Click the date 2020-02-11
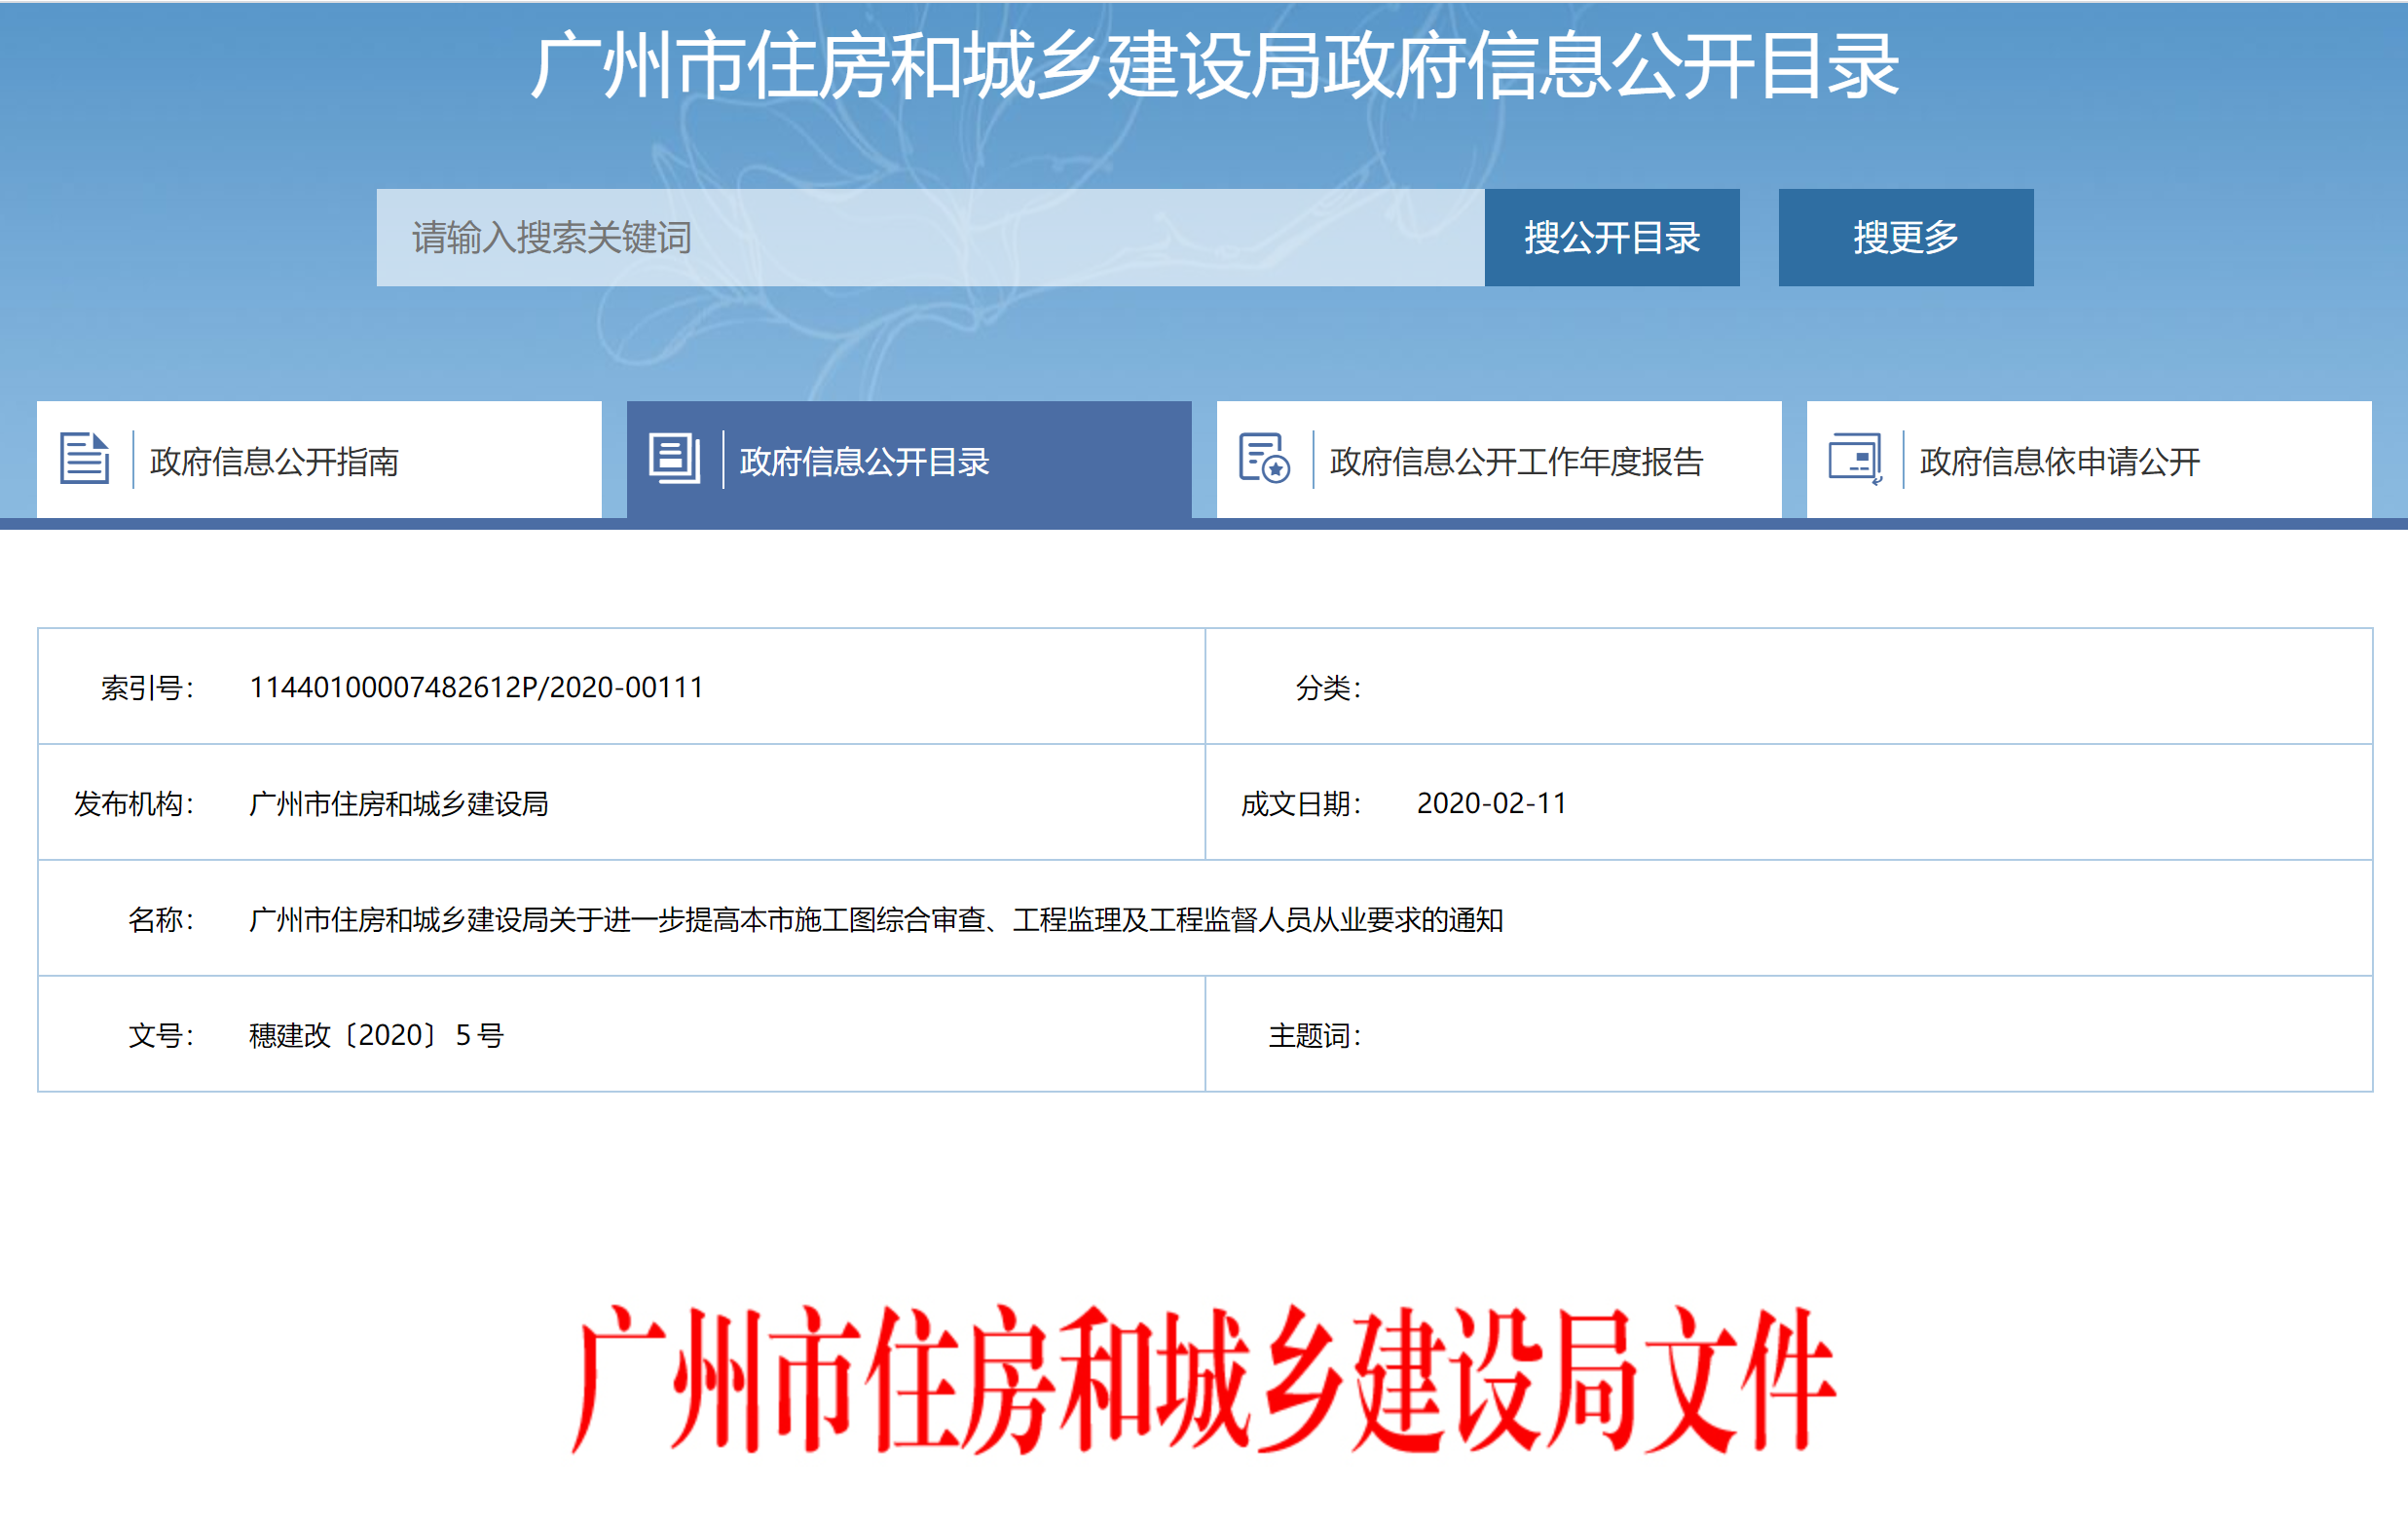This screenshot has width=2408, height=1524. click(1491, 804)
